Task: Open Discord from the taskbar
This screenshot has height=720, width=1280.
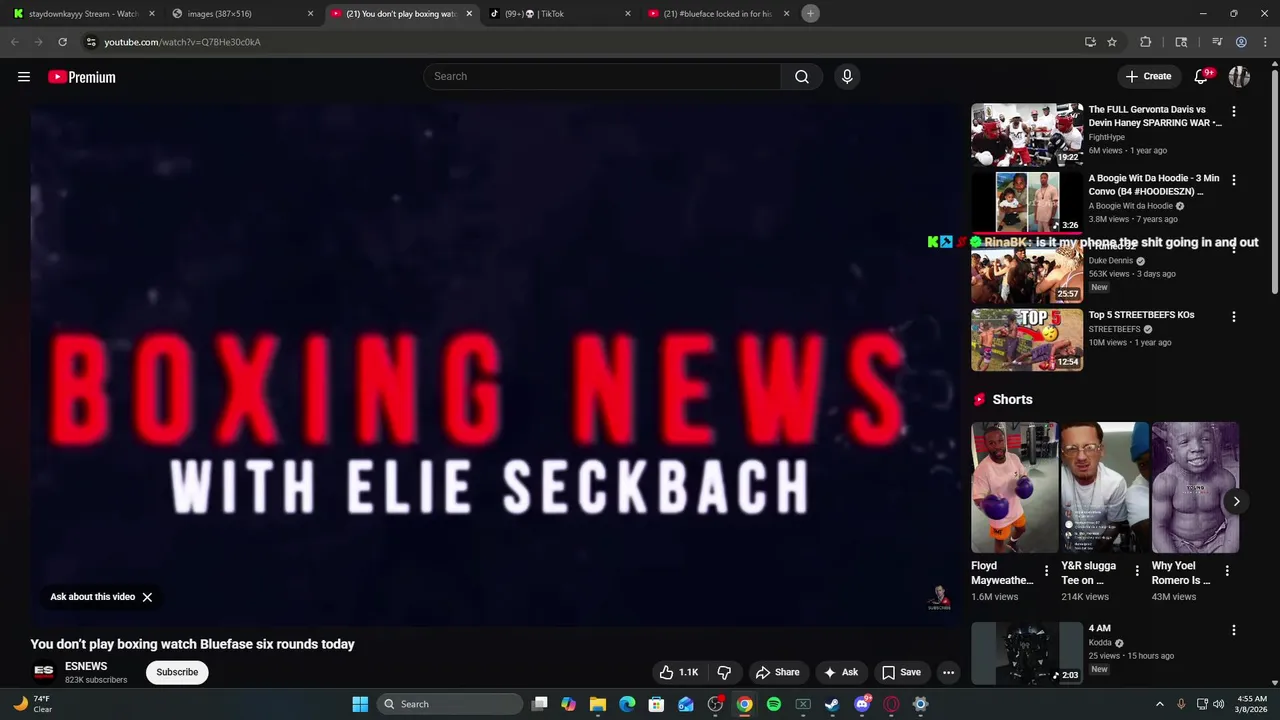Action: point(862,704)
